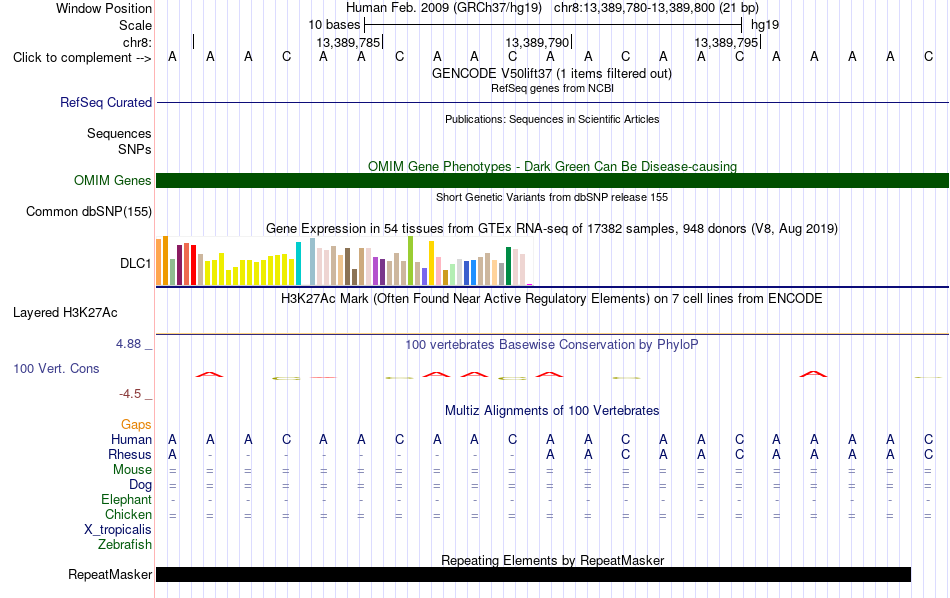
Task: Click the 4.88 PhyloP upper limit value
Action: [x=128, y=344]
